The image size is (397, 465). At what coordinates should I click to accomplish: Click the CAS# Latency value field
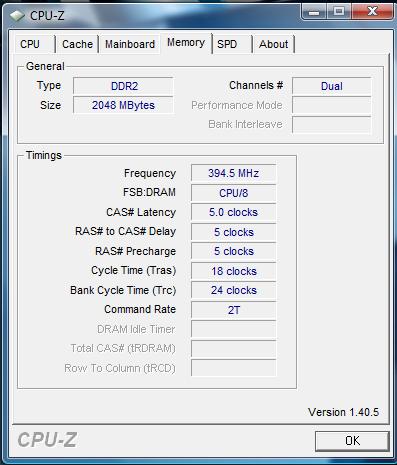point(234,212)
